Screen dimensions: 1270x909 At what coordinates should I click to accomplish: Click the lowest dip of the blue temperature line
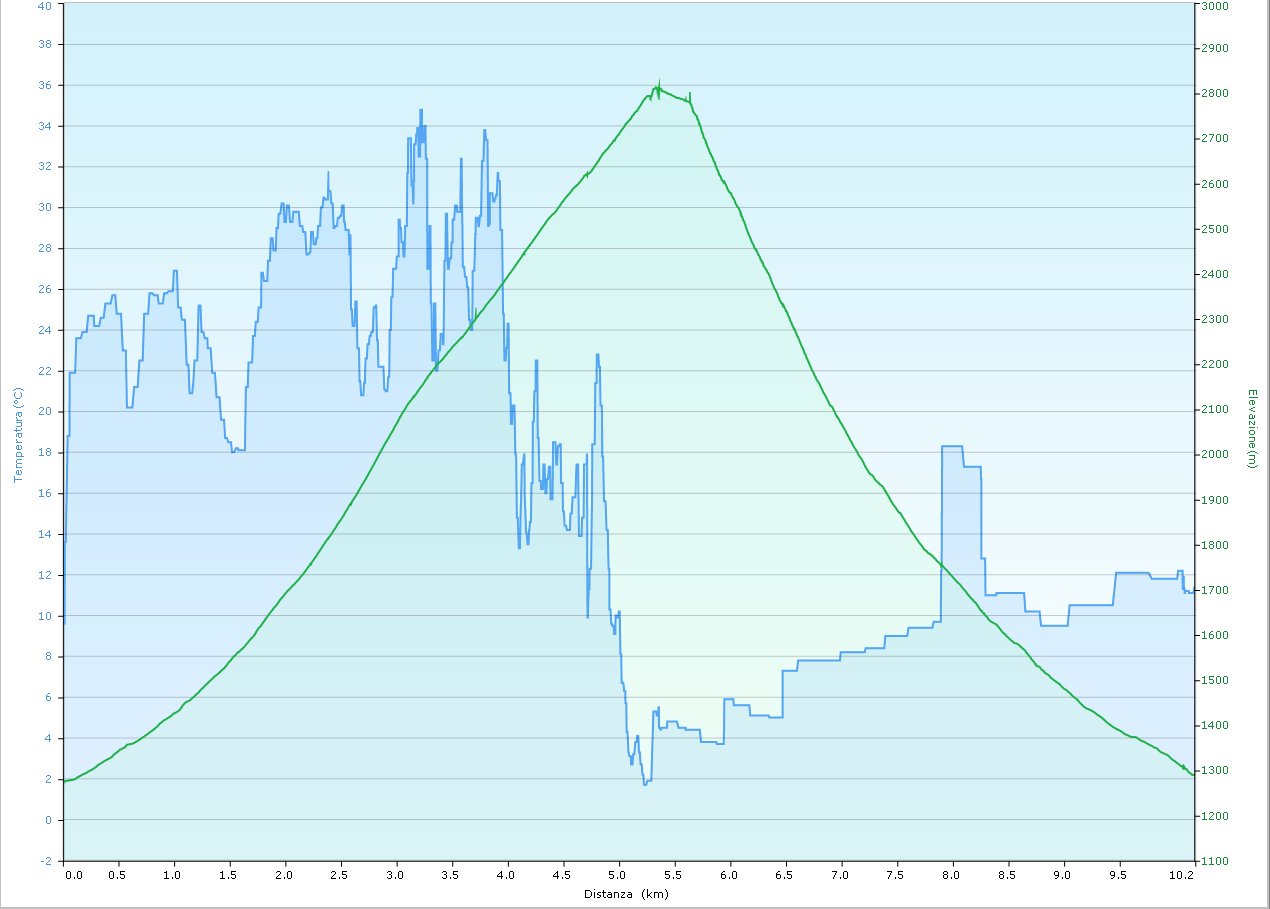click(x=645, y=783)
